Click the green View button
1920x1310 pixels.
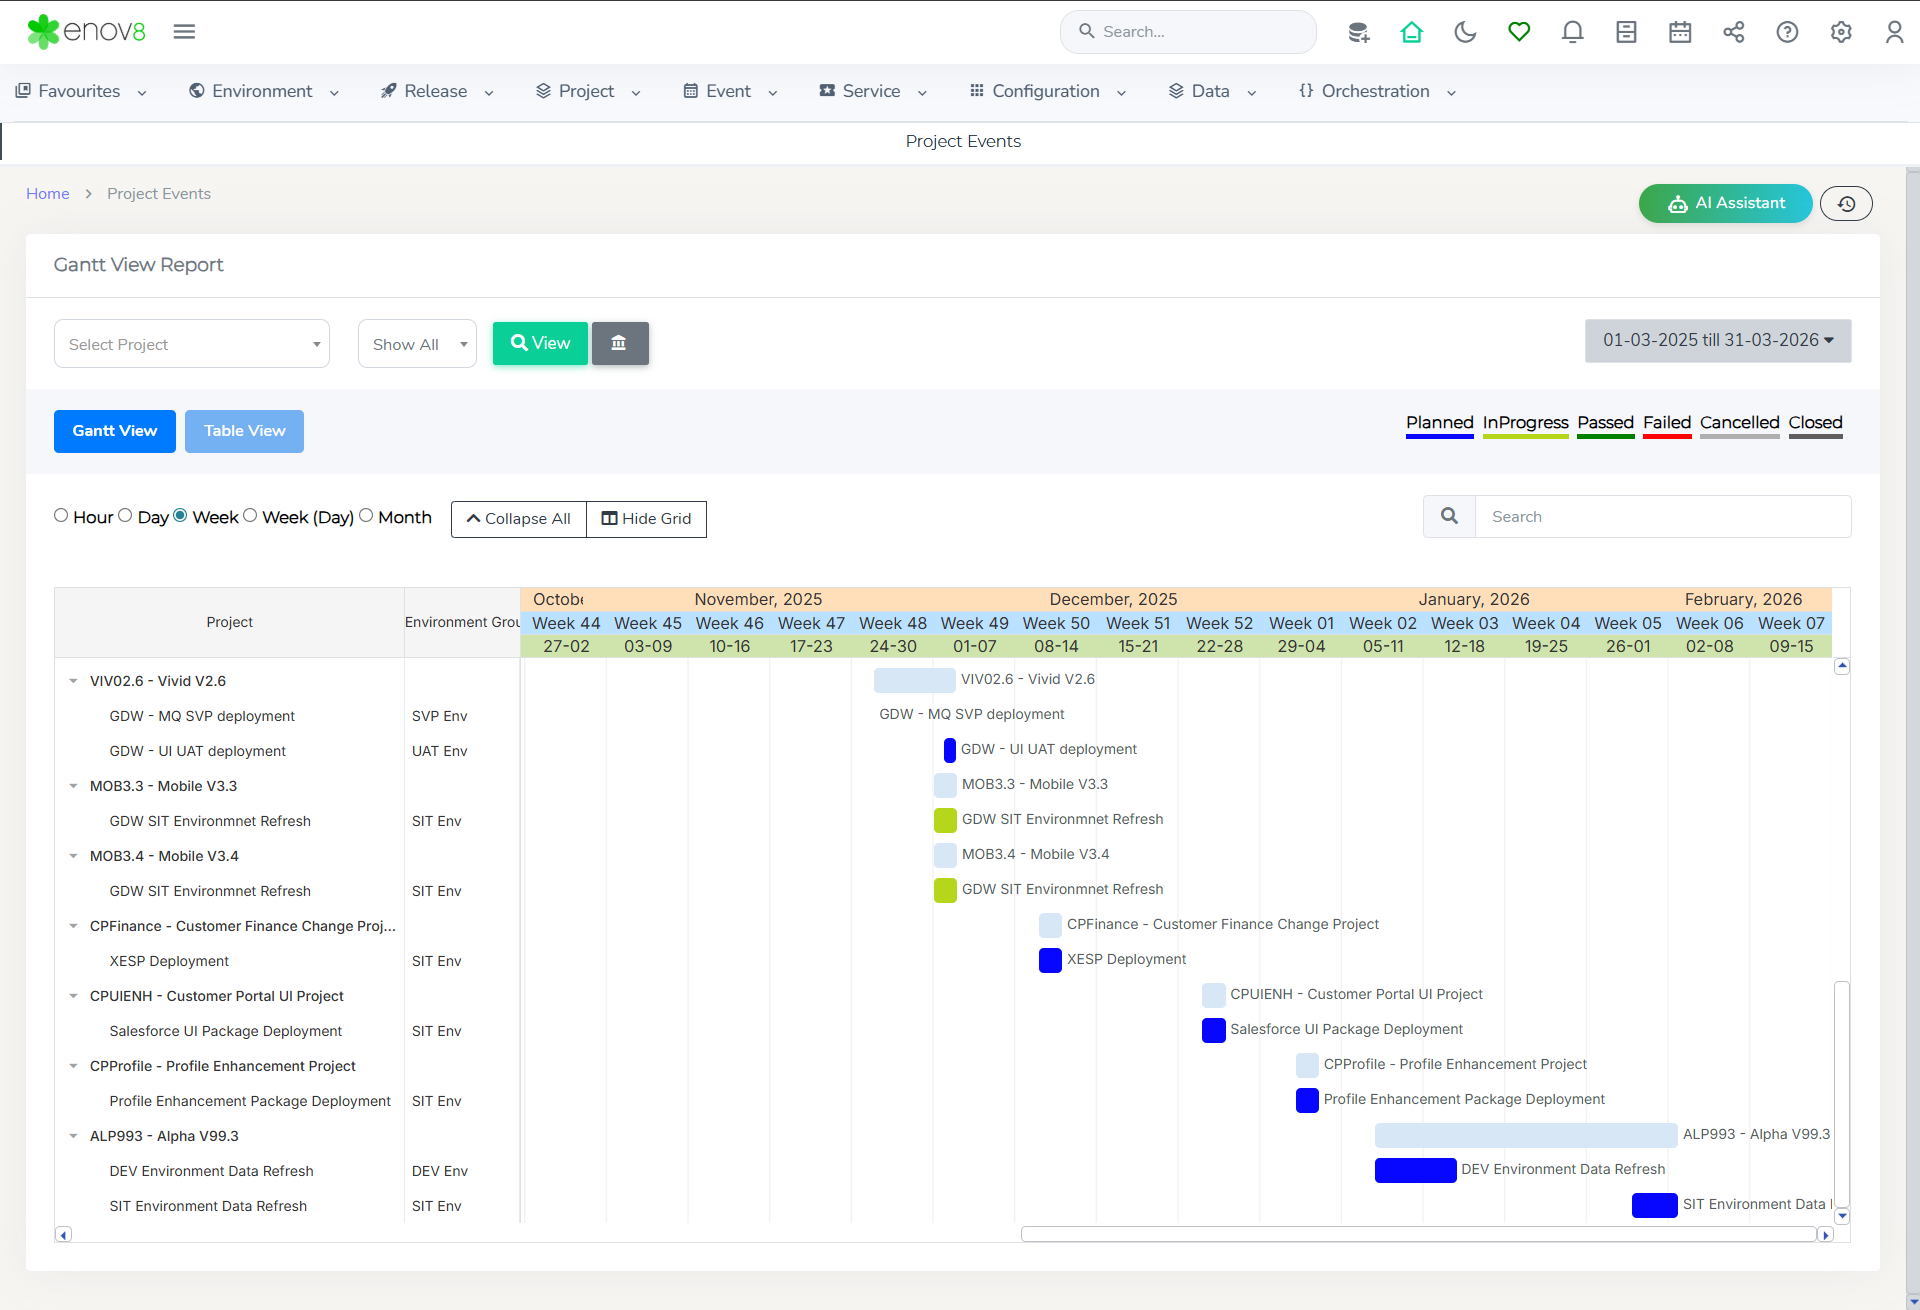click(x=540, y=343)
